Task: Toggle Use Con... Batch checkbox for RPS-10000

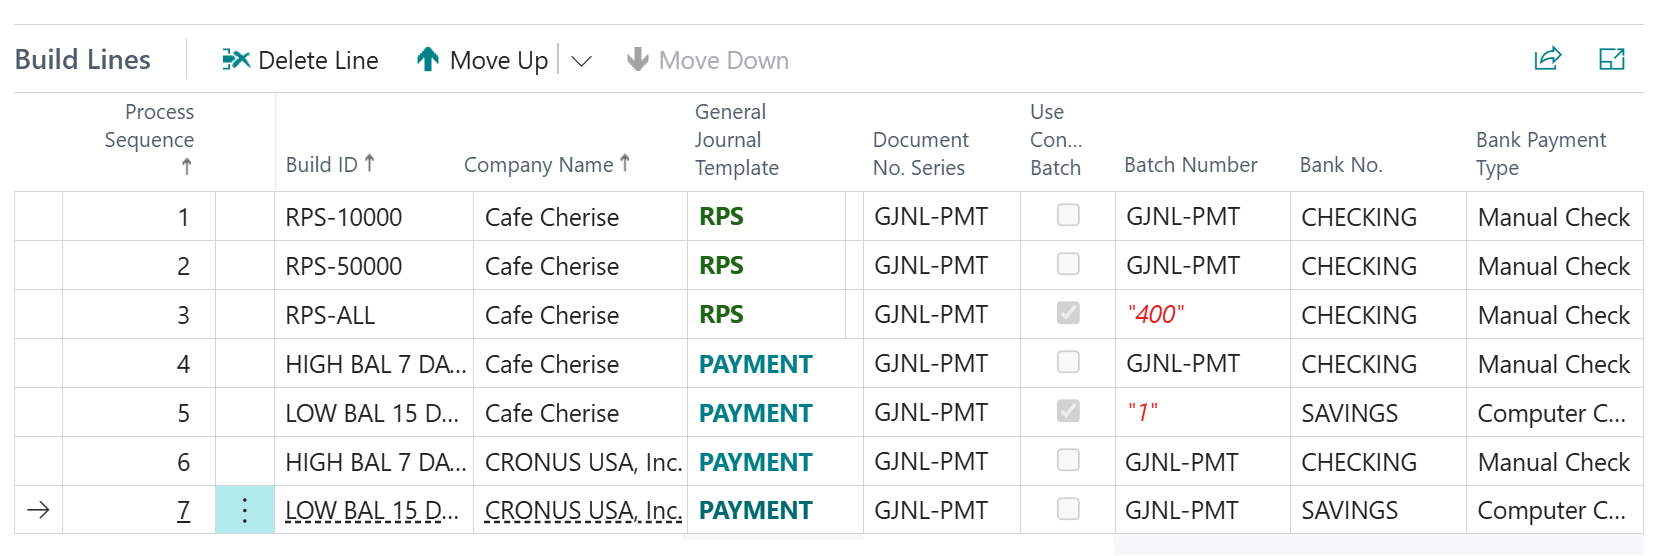Action: (x=1068, y=215)
